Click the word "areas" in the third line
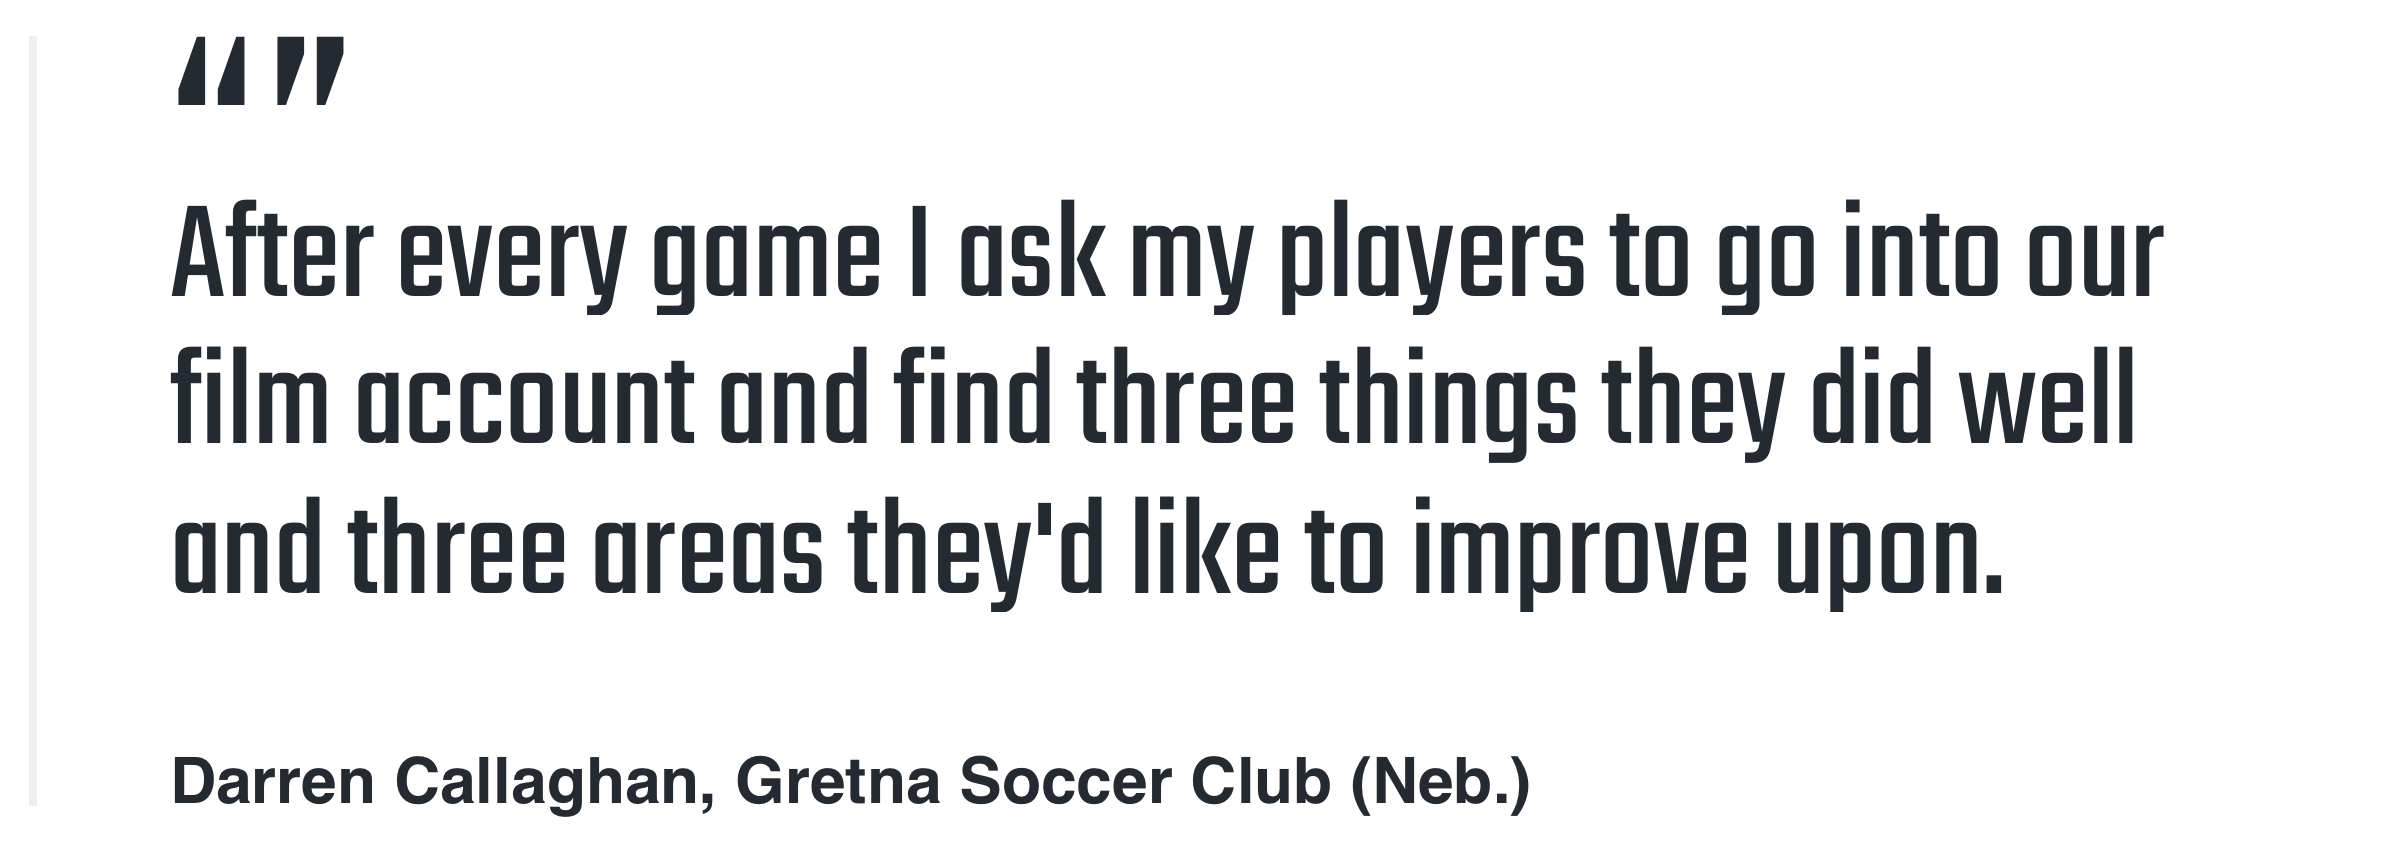 [x=709, y=548]
